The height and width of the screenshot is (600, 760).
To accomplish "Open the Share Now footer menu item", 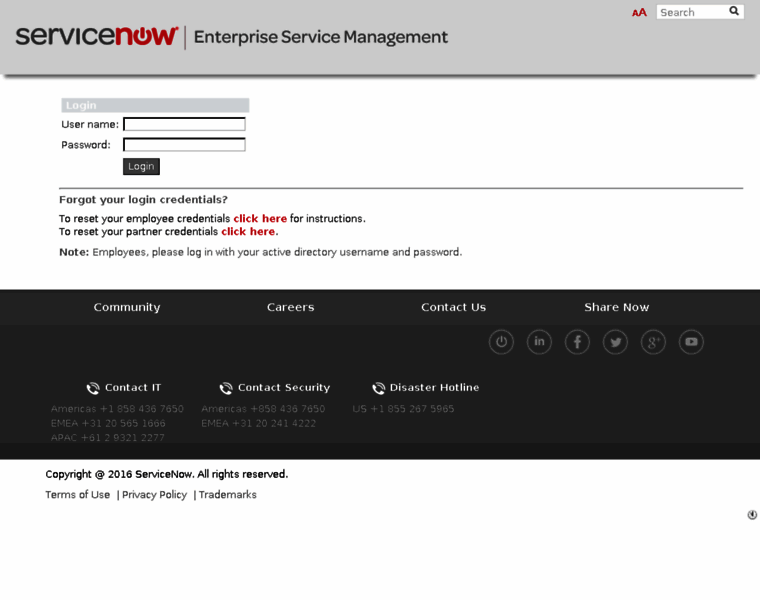I will 617,307.
